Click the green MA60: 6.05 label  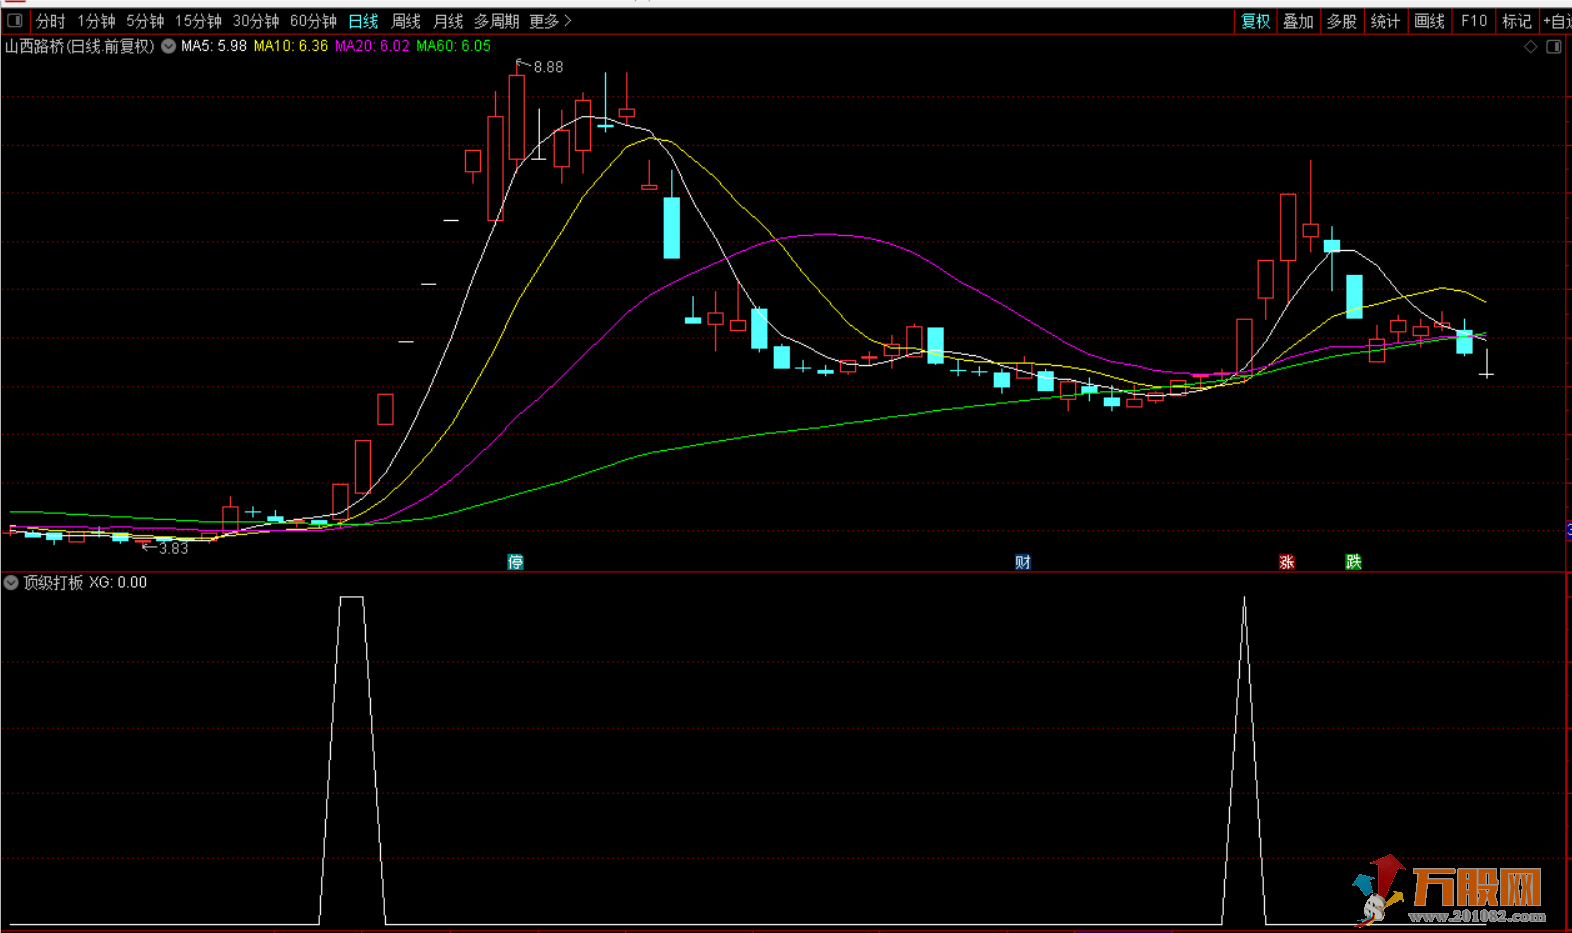coord(453,46)
